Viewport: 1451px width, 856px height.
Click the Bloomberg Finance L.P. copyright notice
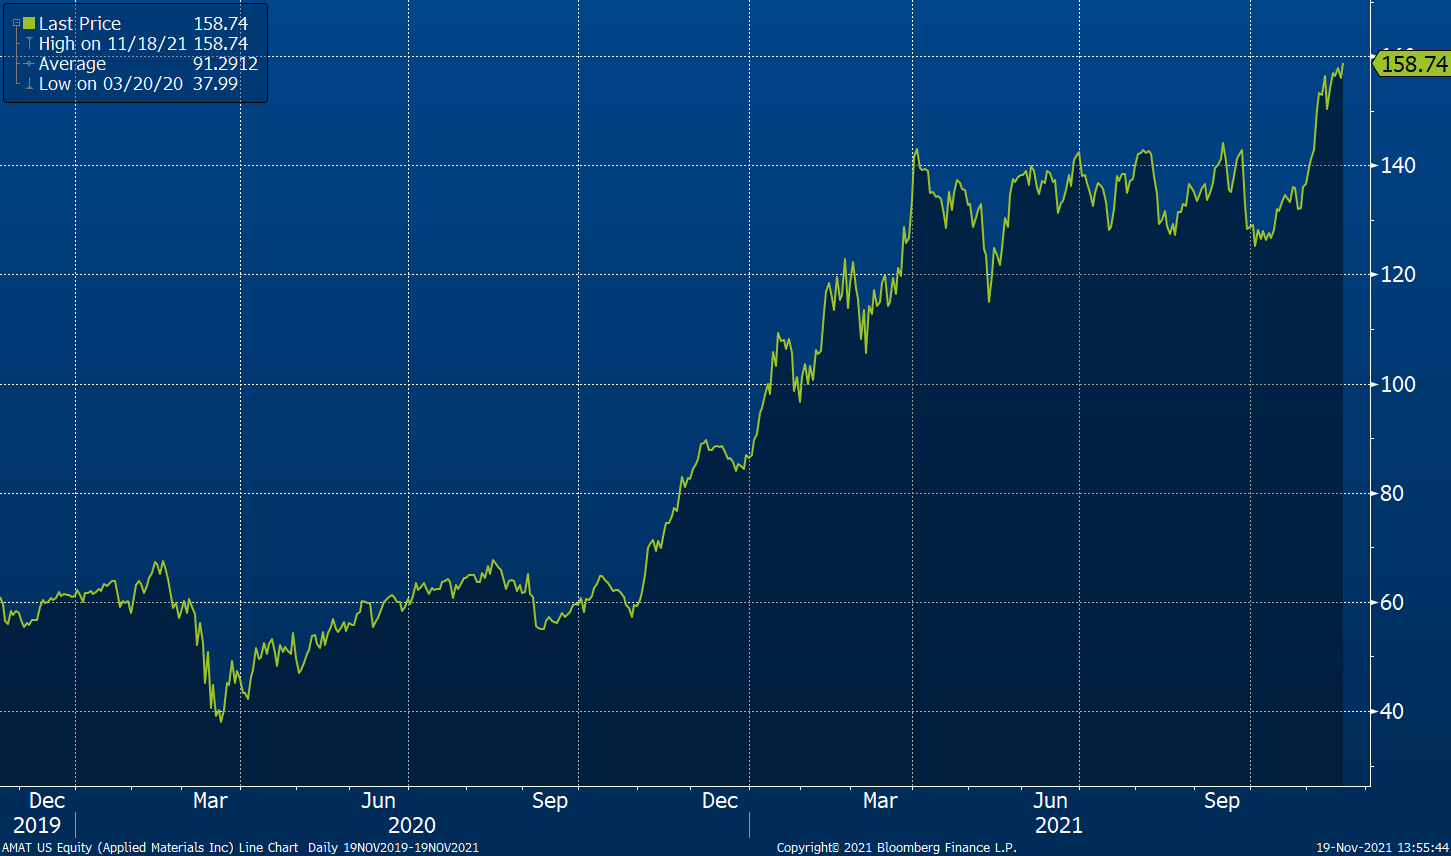(897, 848)
